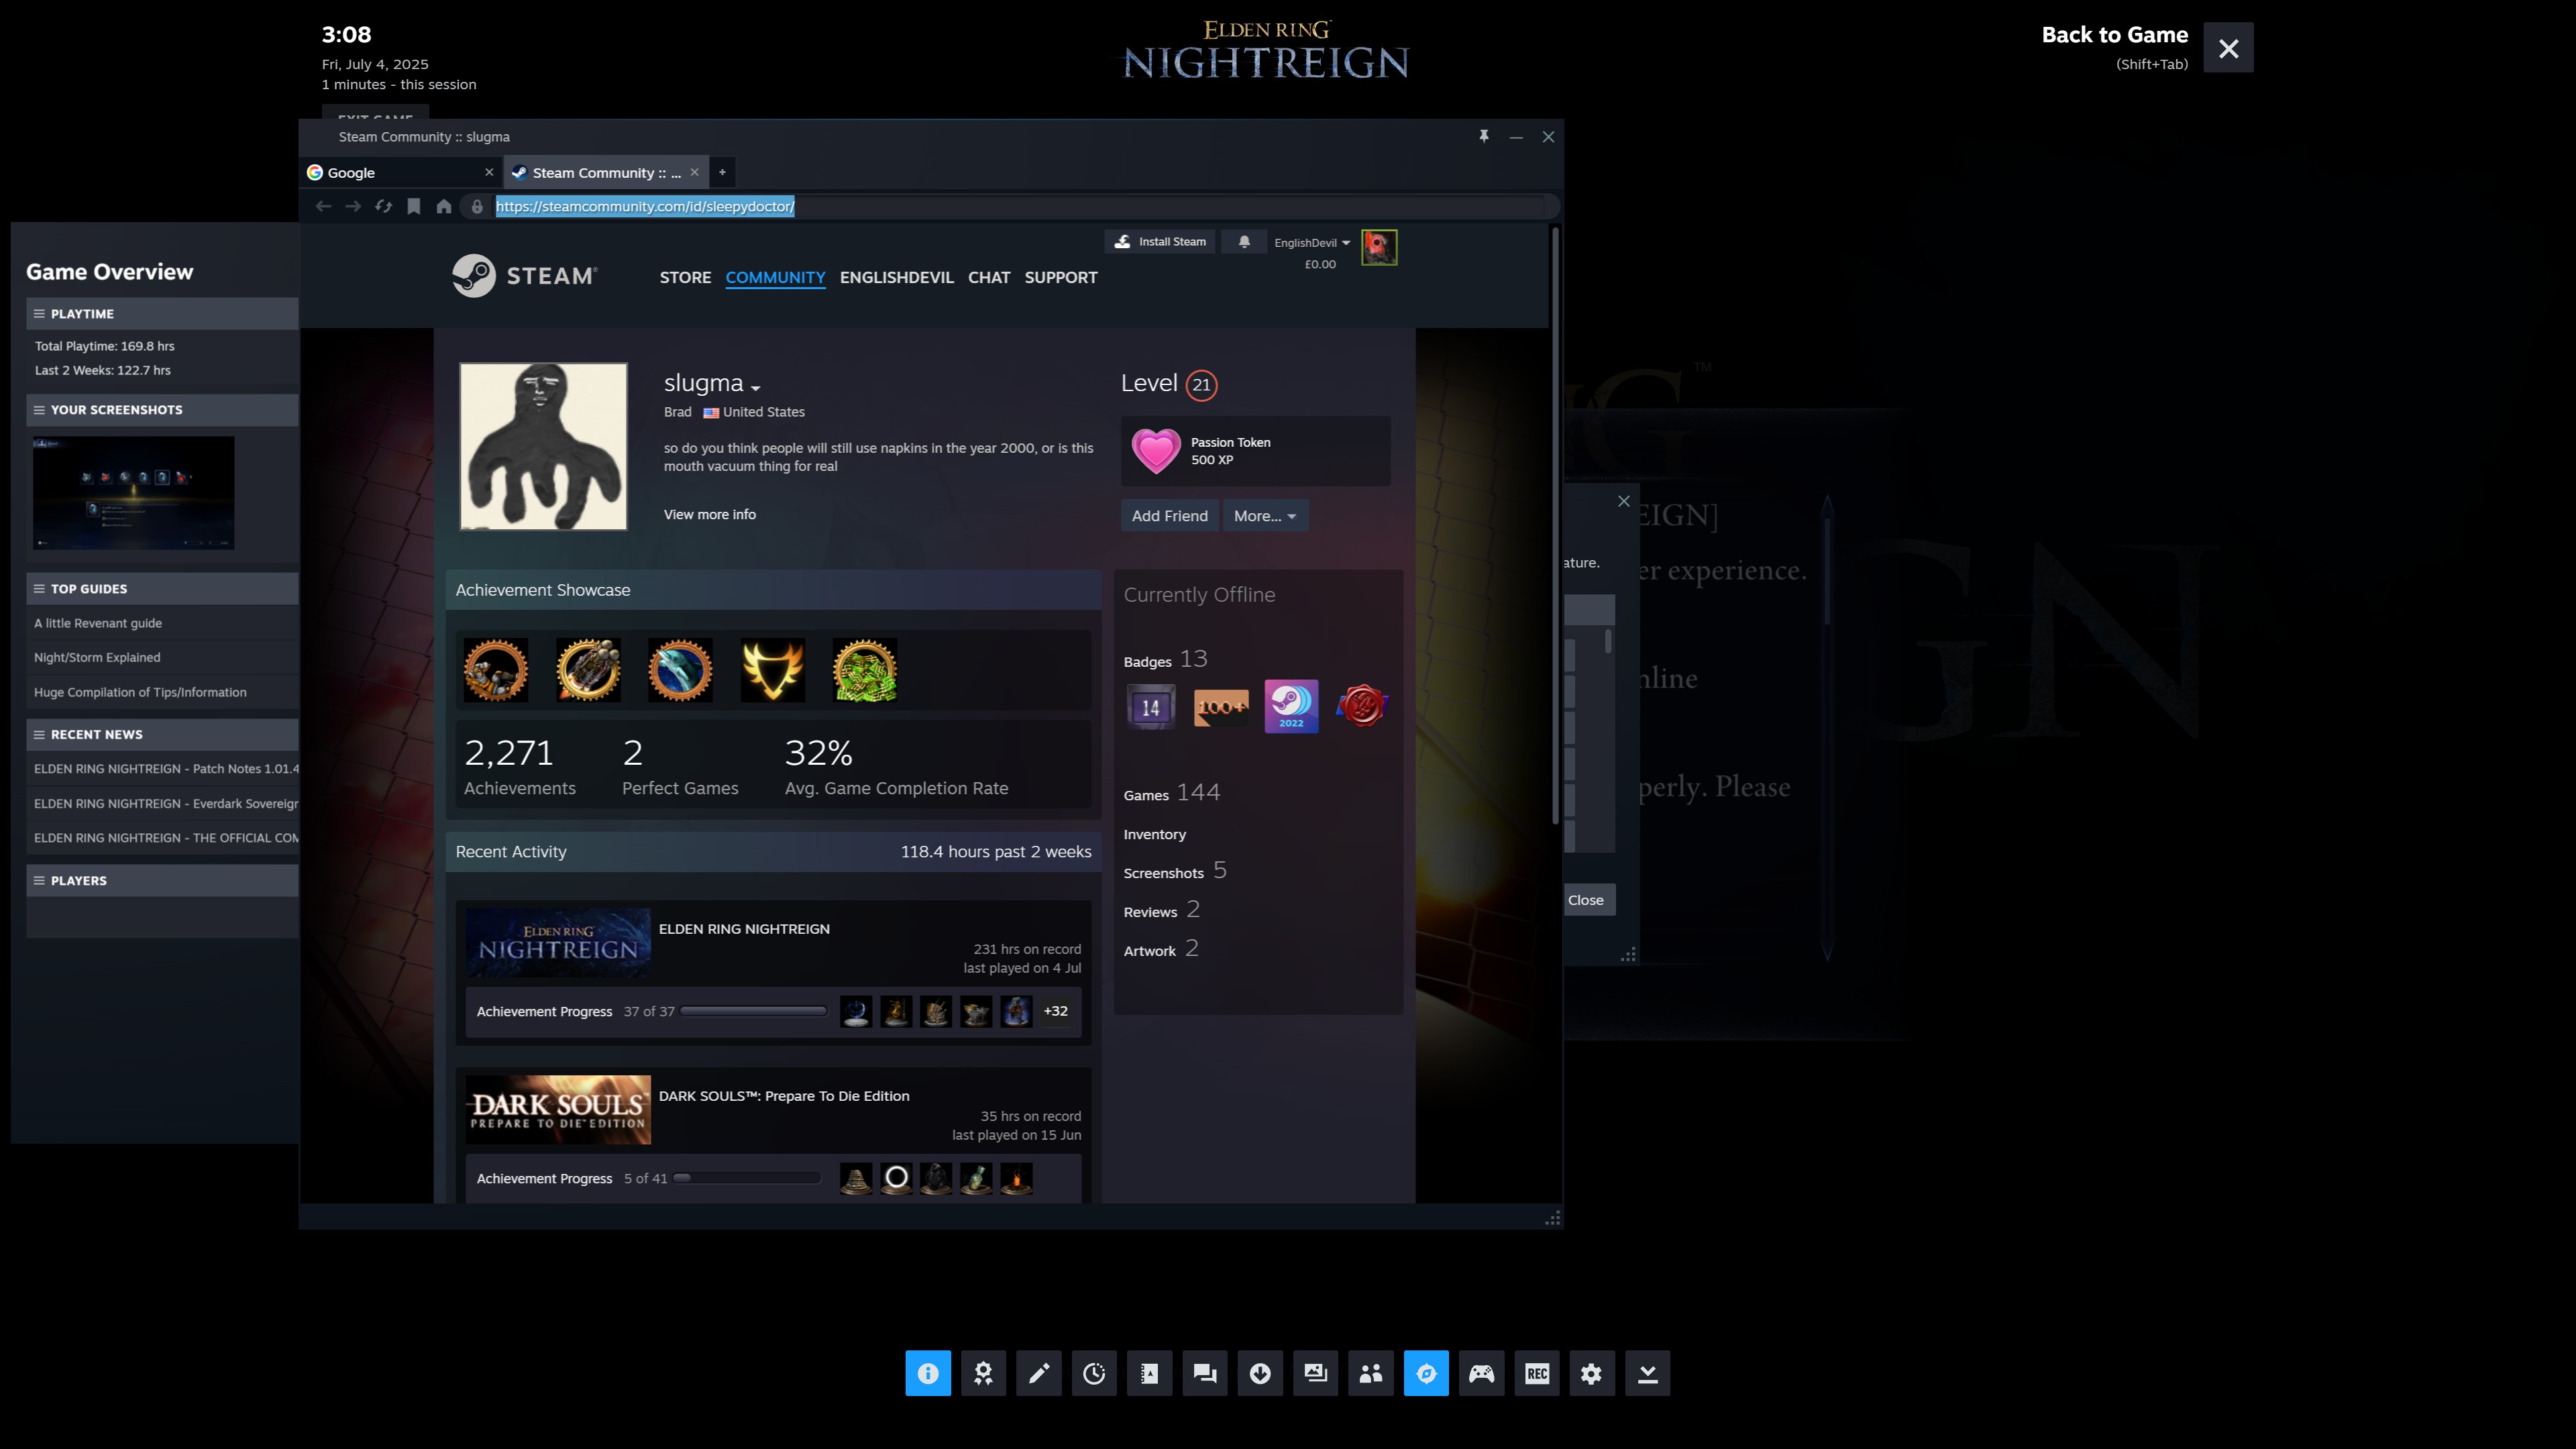Open the notifications bell icon
Viewport: 2576px width, 1449px height.
click(1244, 242)
